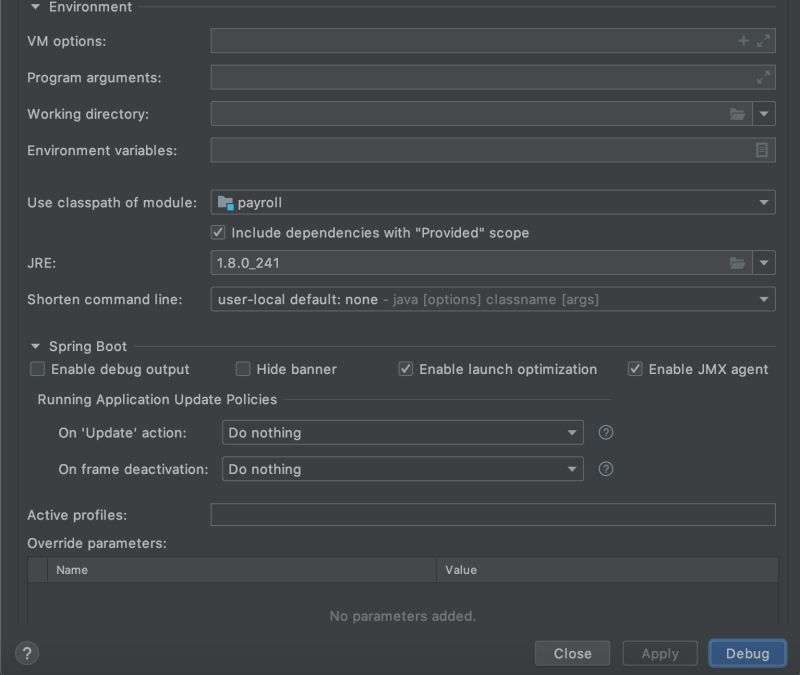800x675 pixels.
Task: Open the Environment variables list editor
Action: click(762, 149)
